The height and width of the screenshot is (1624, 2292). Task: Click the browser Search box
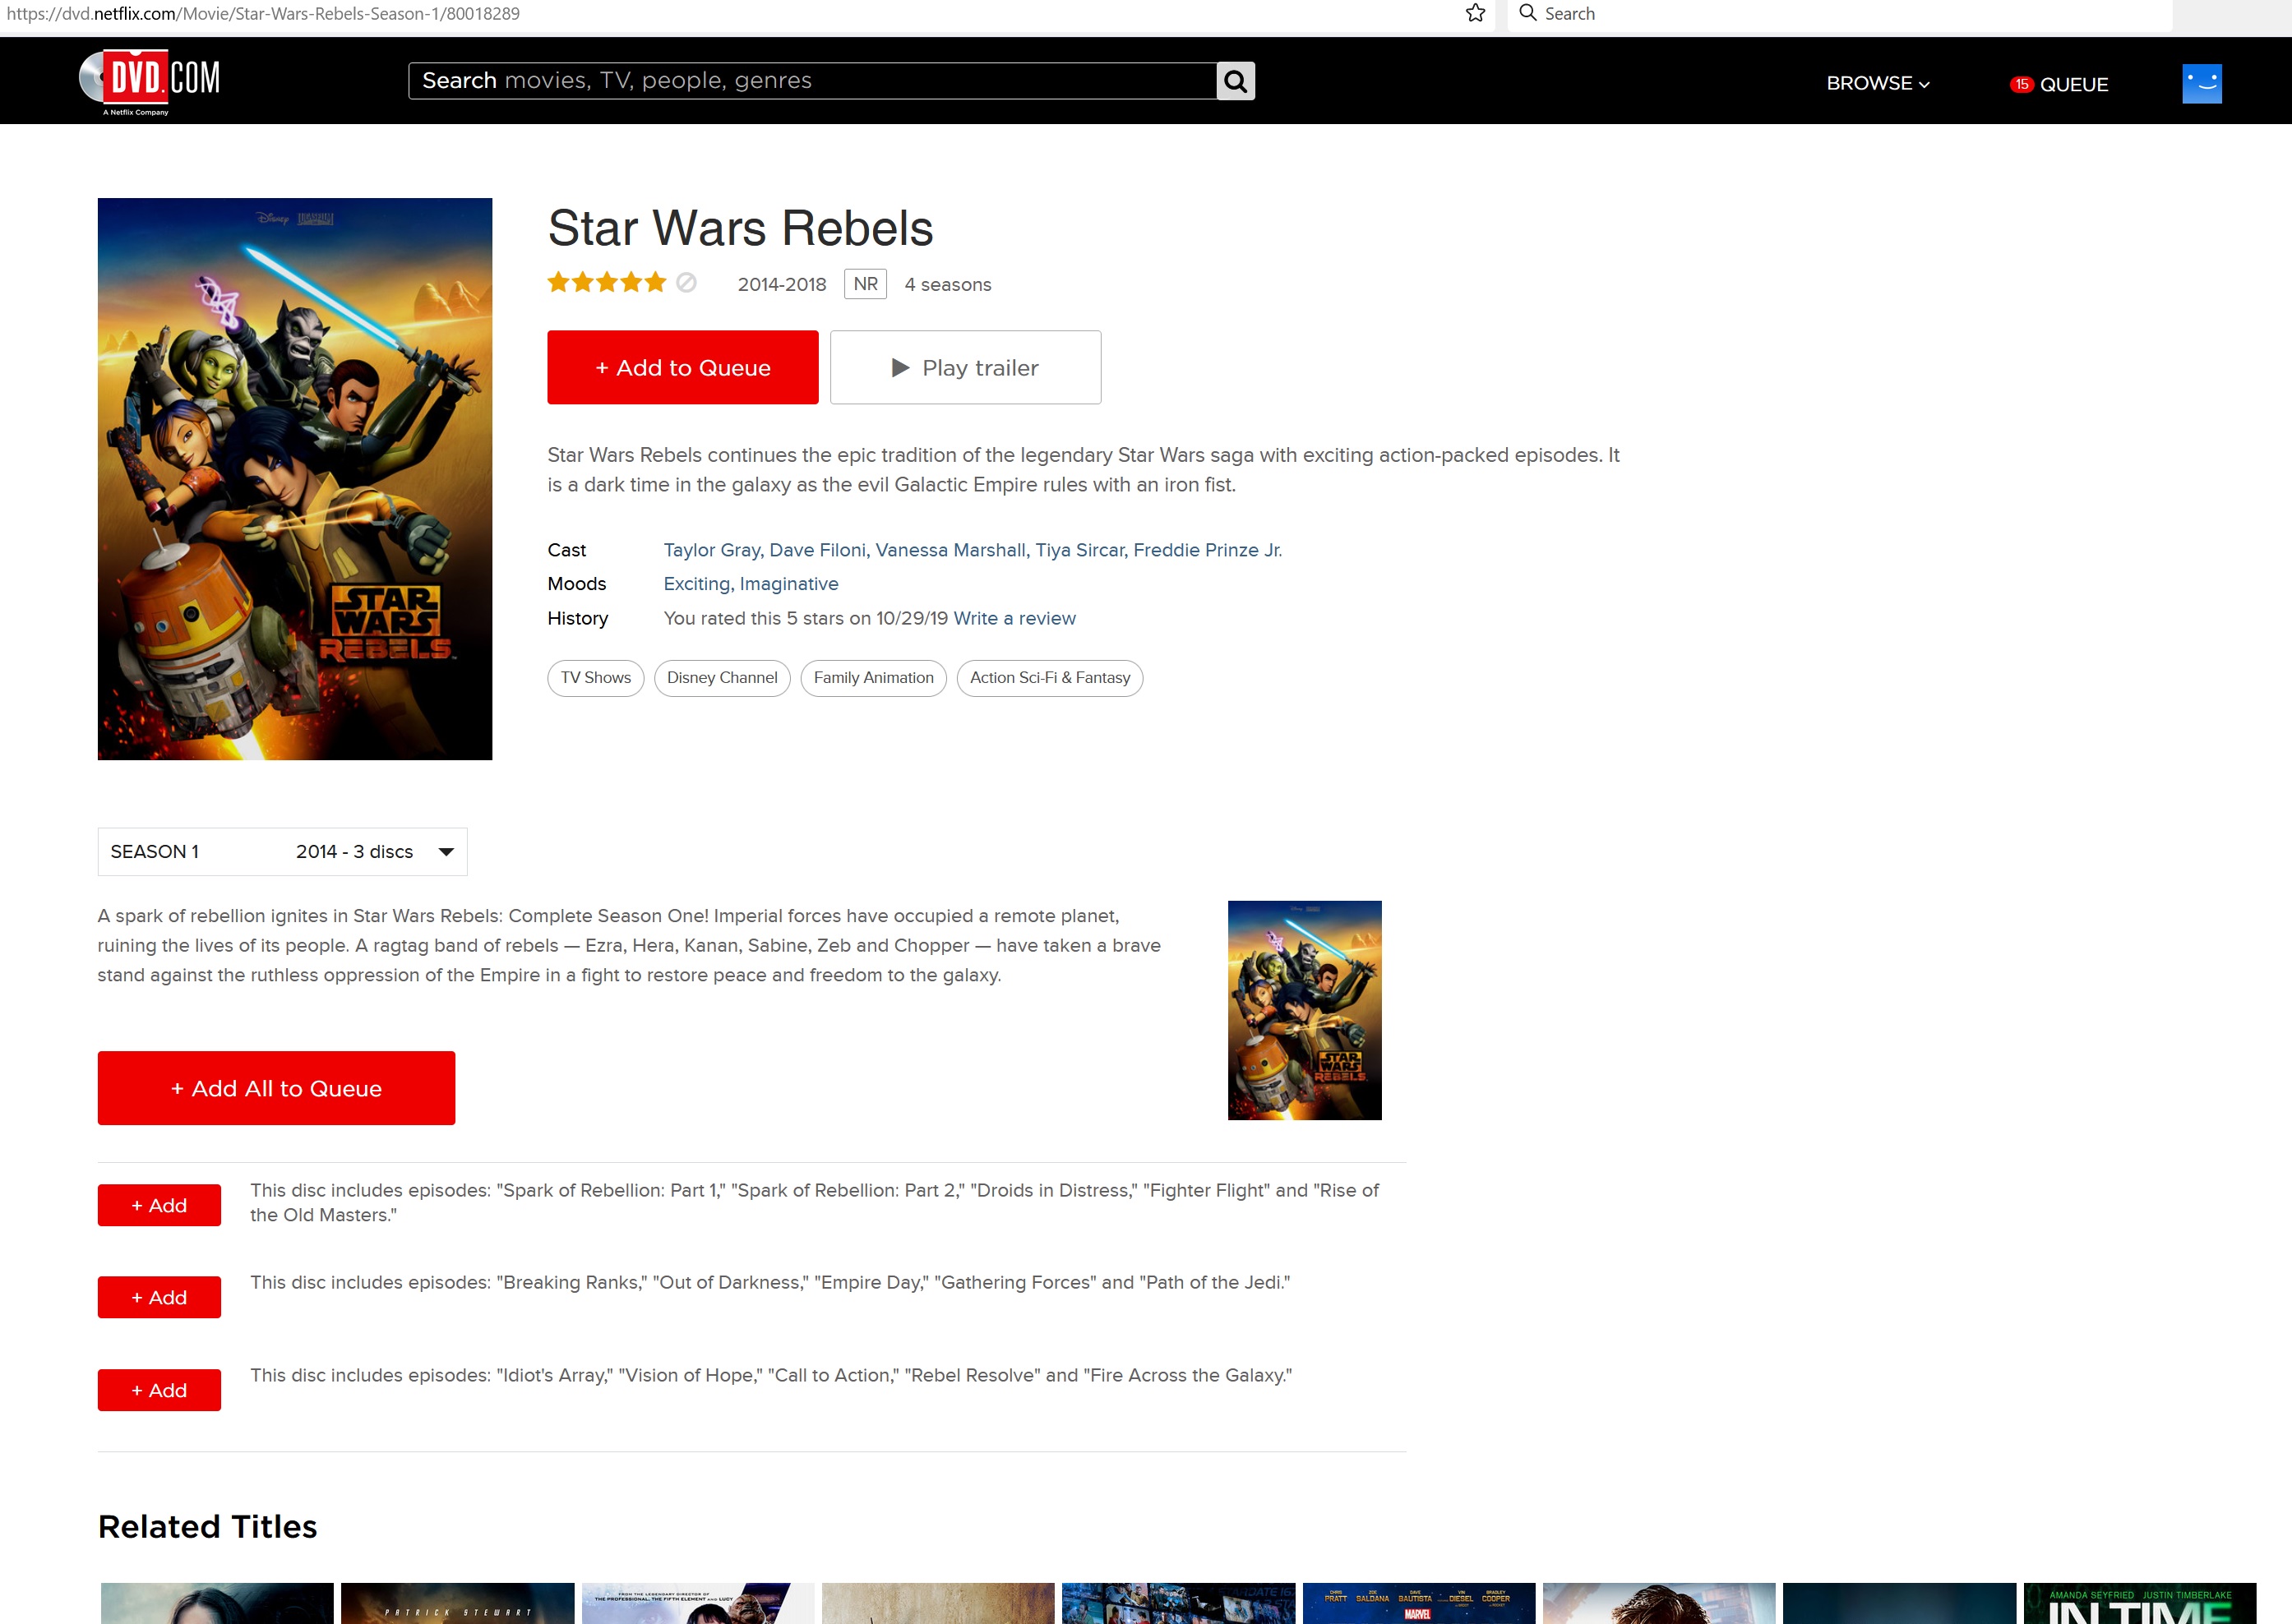[x=1838, y=14]
